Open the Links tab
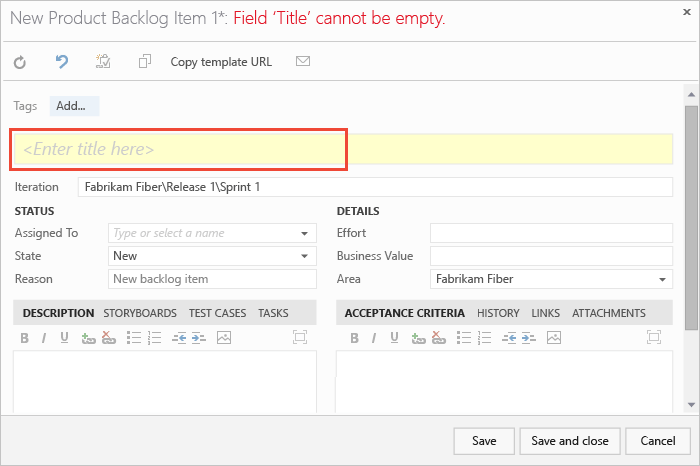The height and width of the screenshot is (466, 700). [x=546, y=313]
